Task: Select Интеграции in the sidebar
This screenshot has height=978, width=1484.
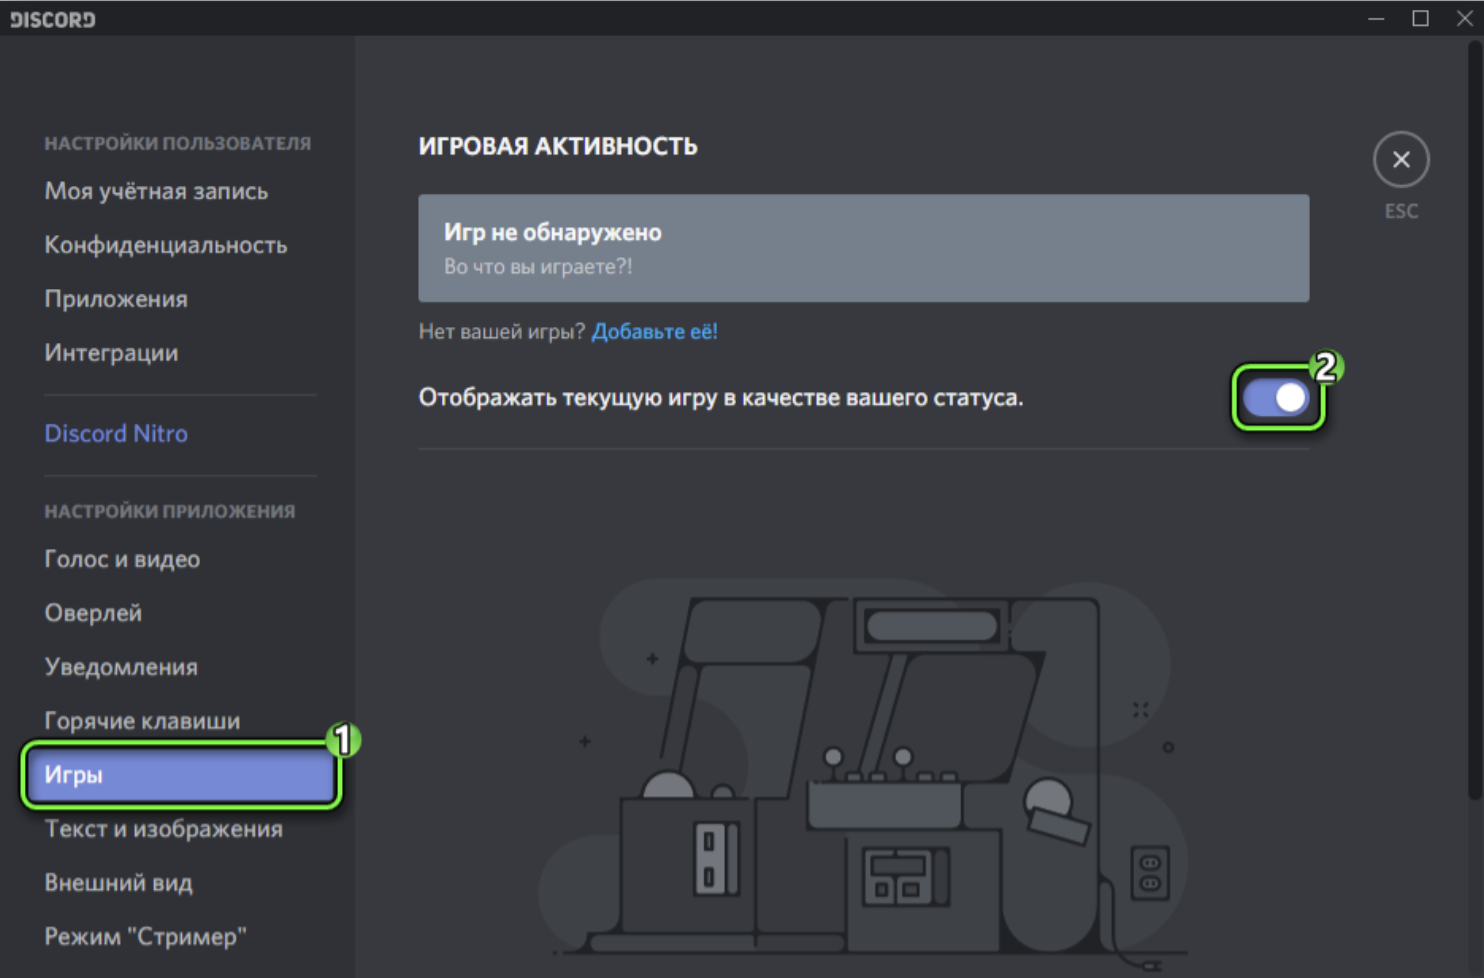Action: pos(111,353)
